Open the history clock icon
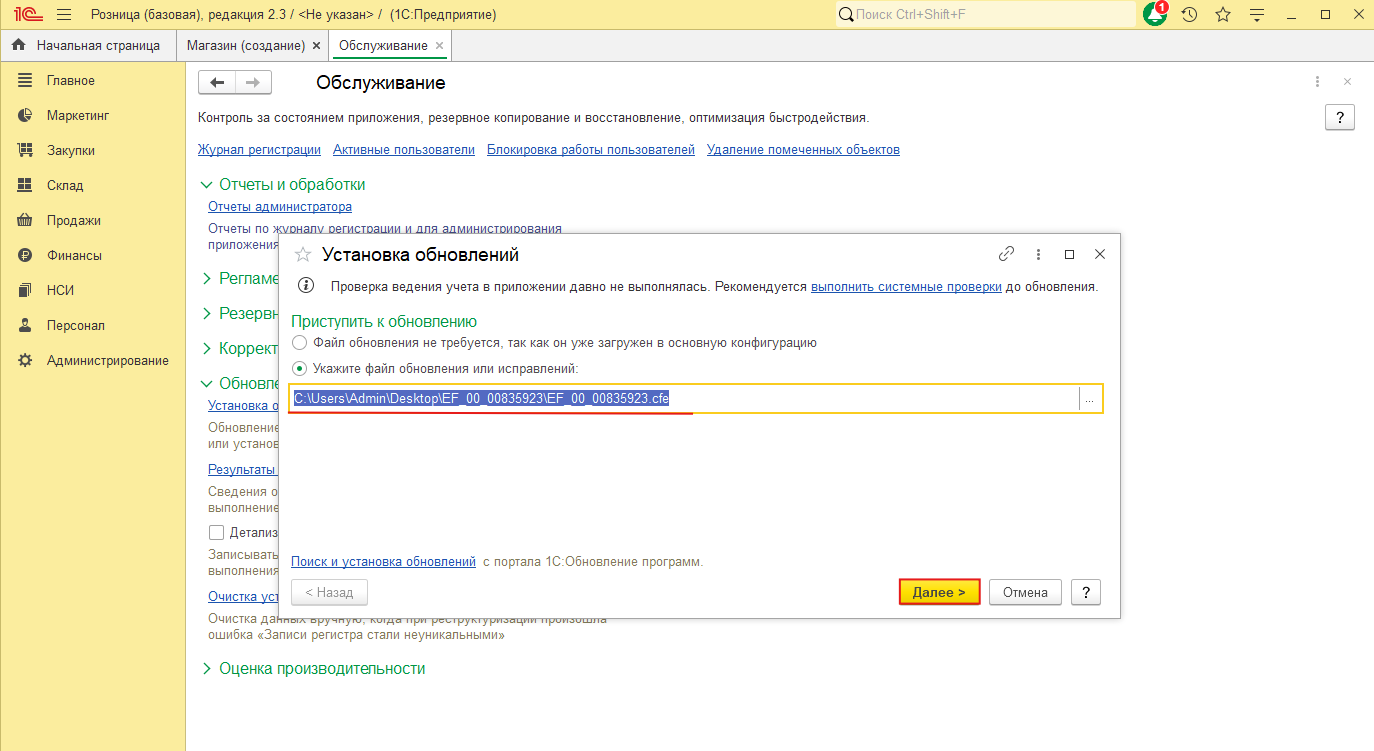 click(1189, 15)
